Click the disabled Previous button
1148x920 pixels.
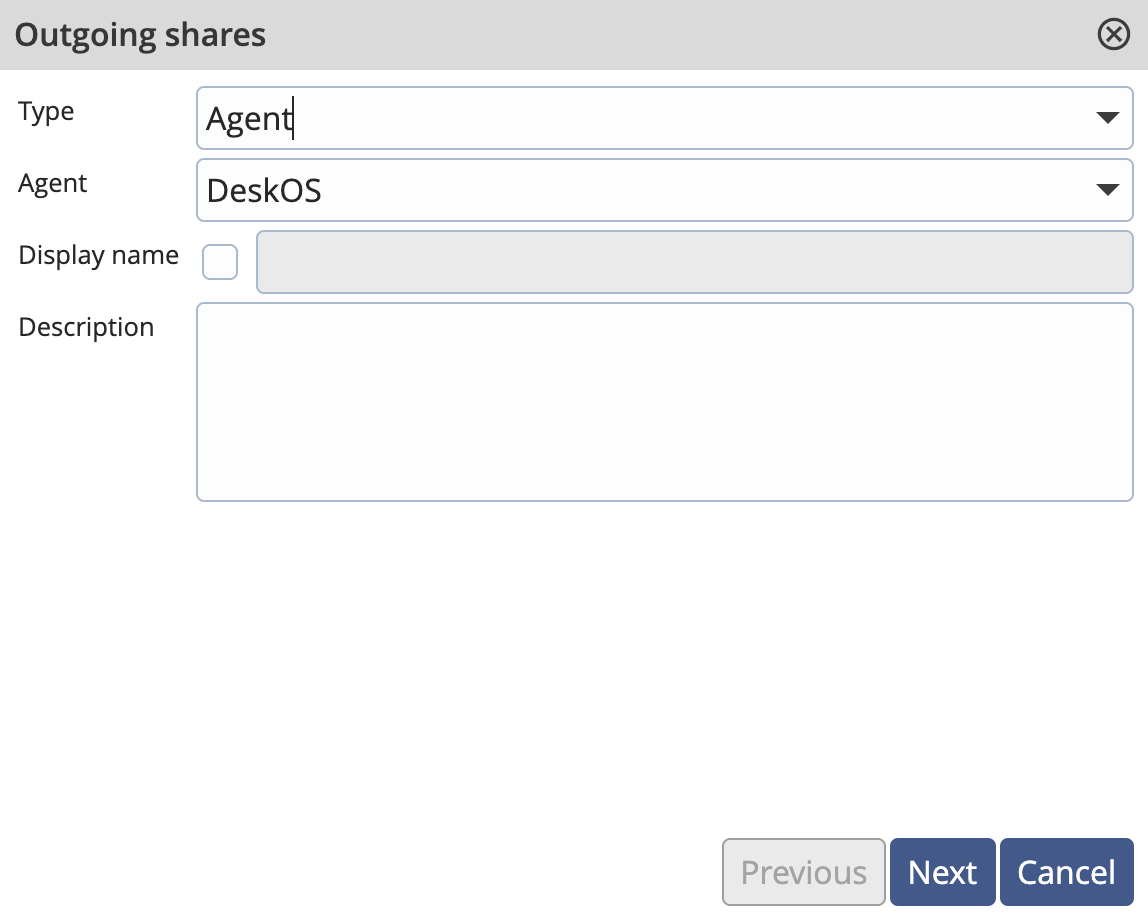click(x=803, y=871)
